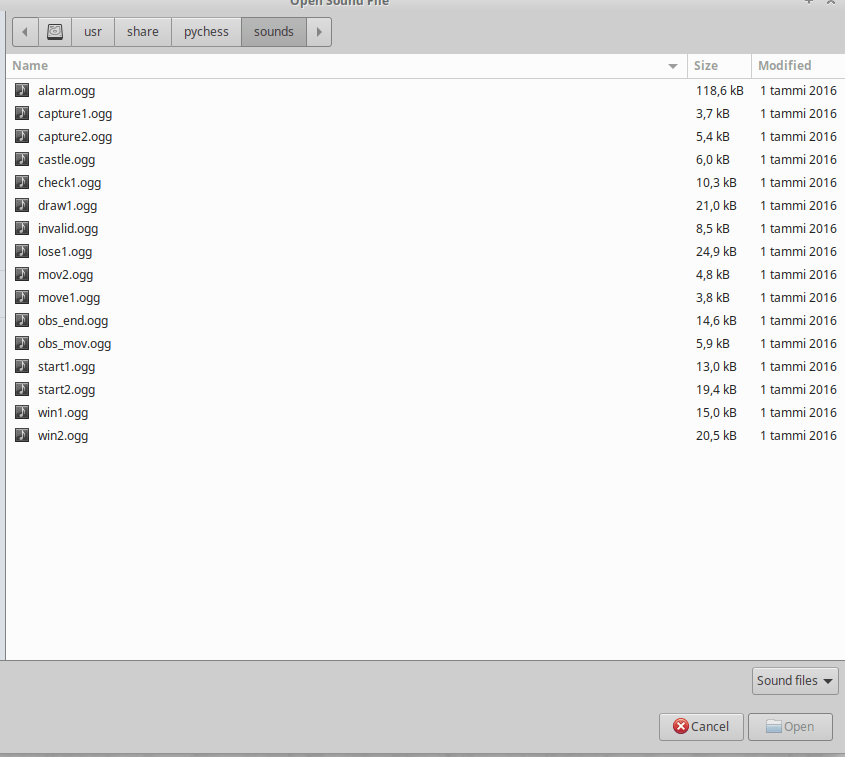Click the audio icon beside lose1.ogg
The image size is (845, 757).
tap(22, 251)
